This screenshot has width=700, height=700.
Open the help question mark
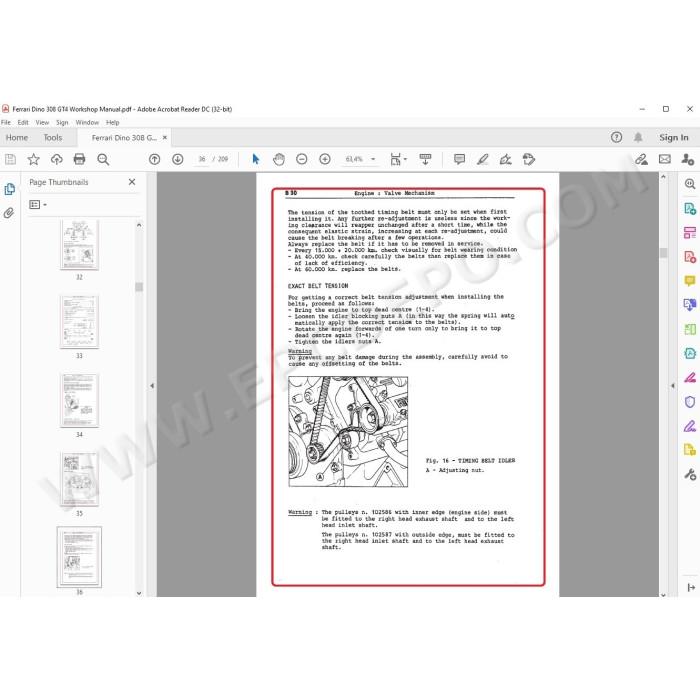pos(617,138)
